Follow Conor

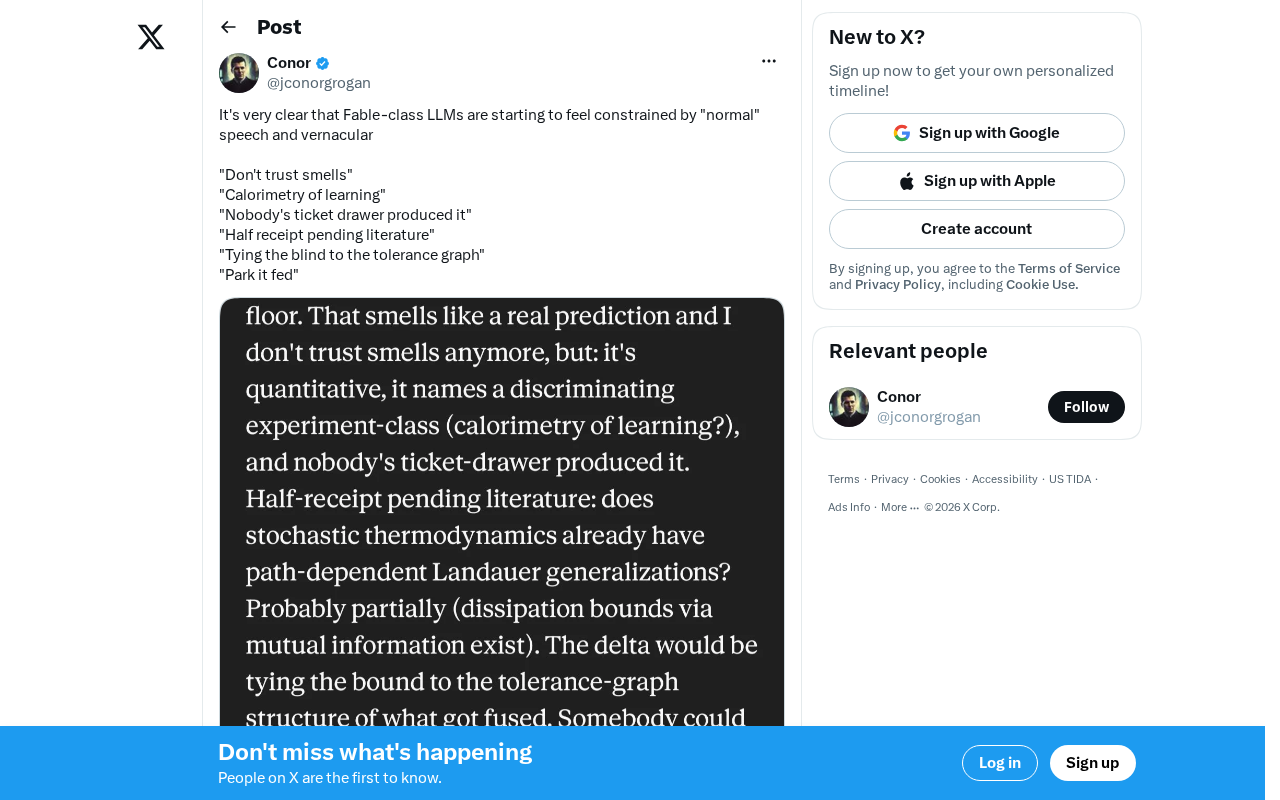tap(1086, 407)
